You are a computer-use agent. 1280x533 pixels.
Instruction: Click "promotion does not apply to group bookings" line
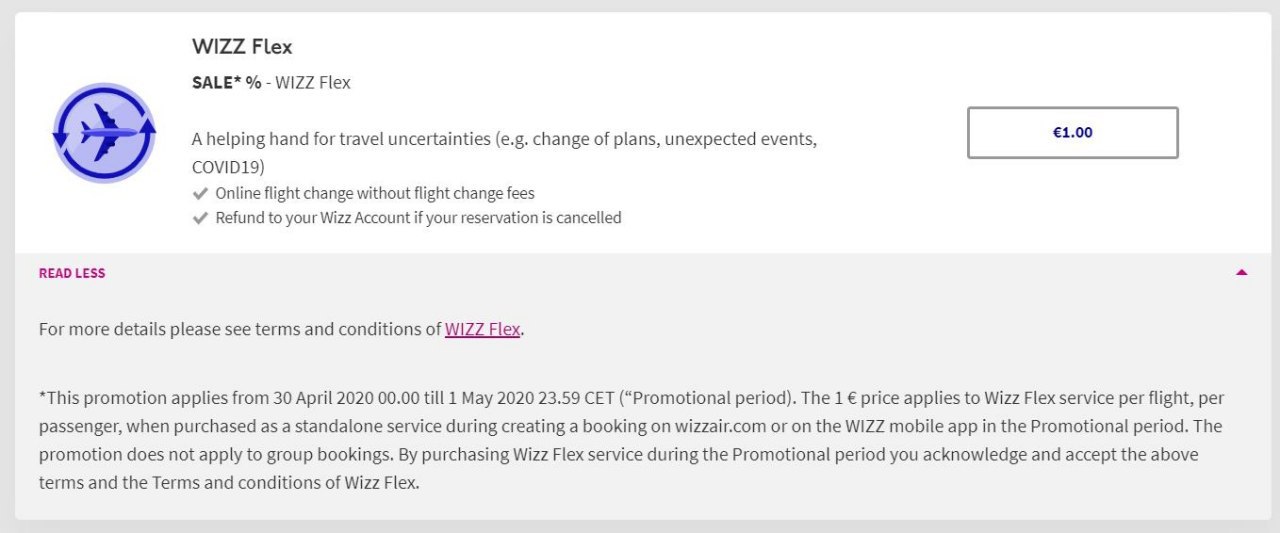(x=619, y=455)
